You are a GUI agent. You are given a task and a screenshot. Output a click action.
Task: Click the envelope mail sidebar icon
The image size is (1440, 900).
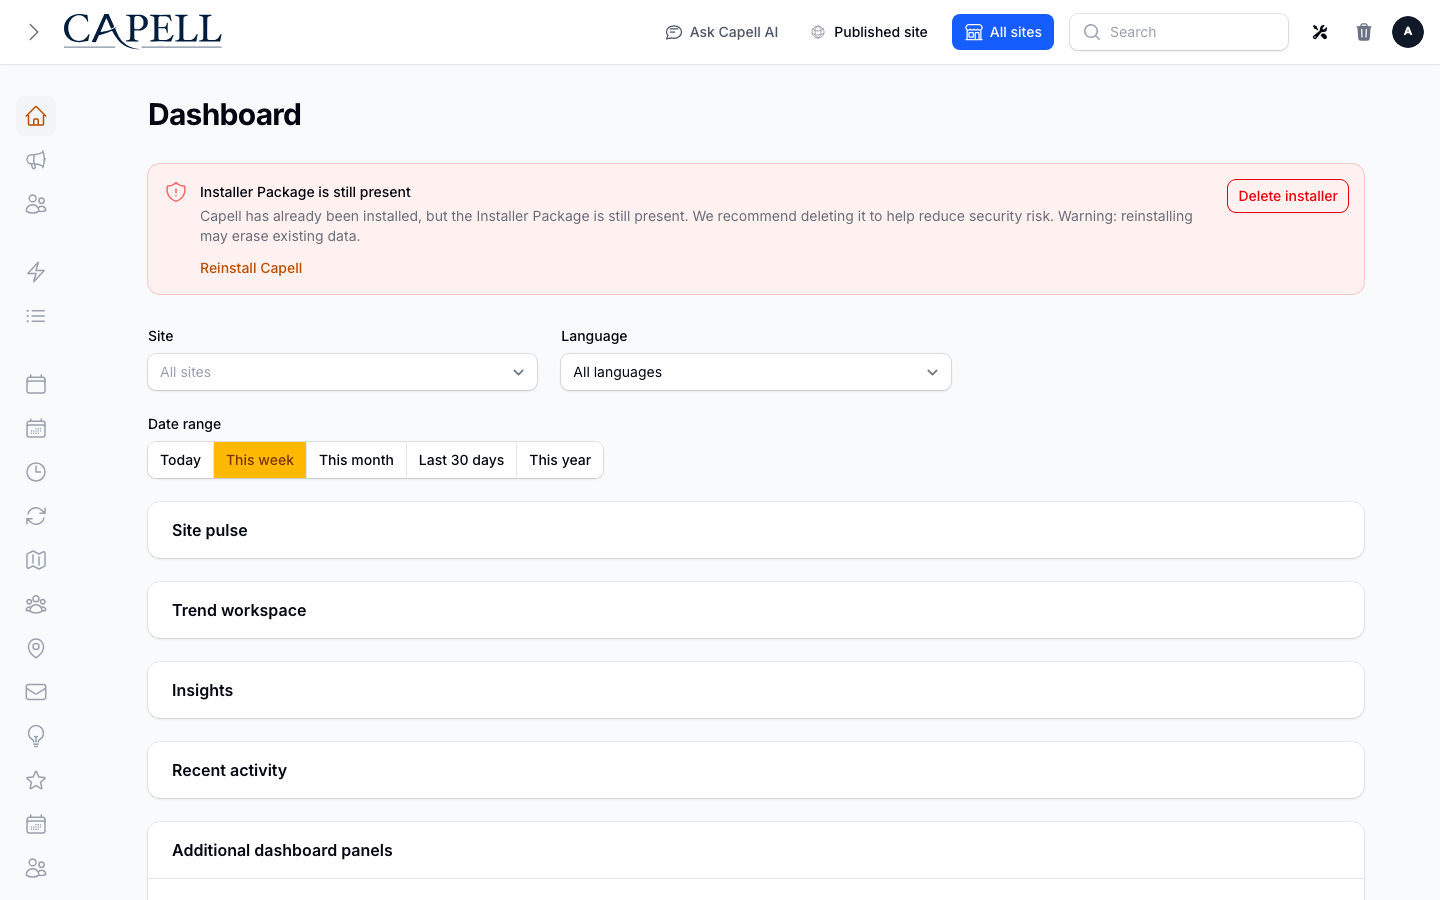click(x=36, y=692)
